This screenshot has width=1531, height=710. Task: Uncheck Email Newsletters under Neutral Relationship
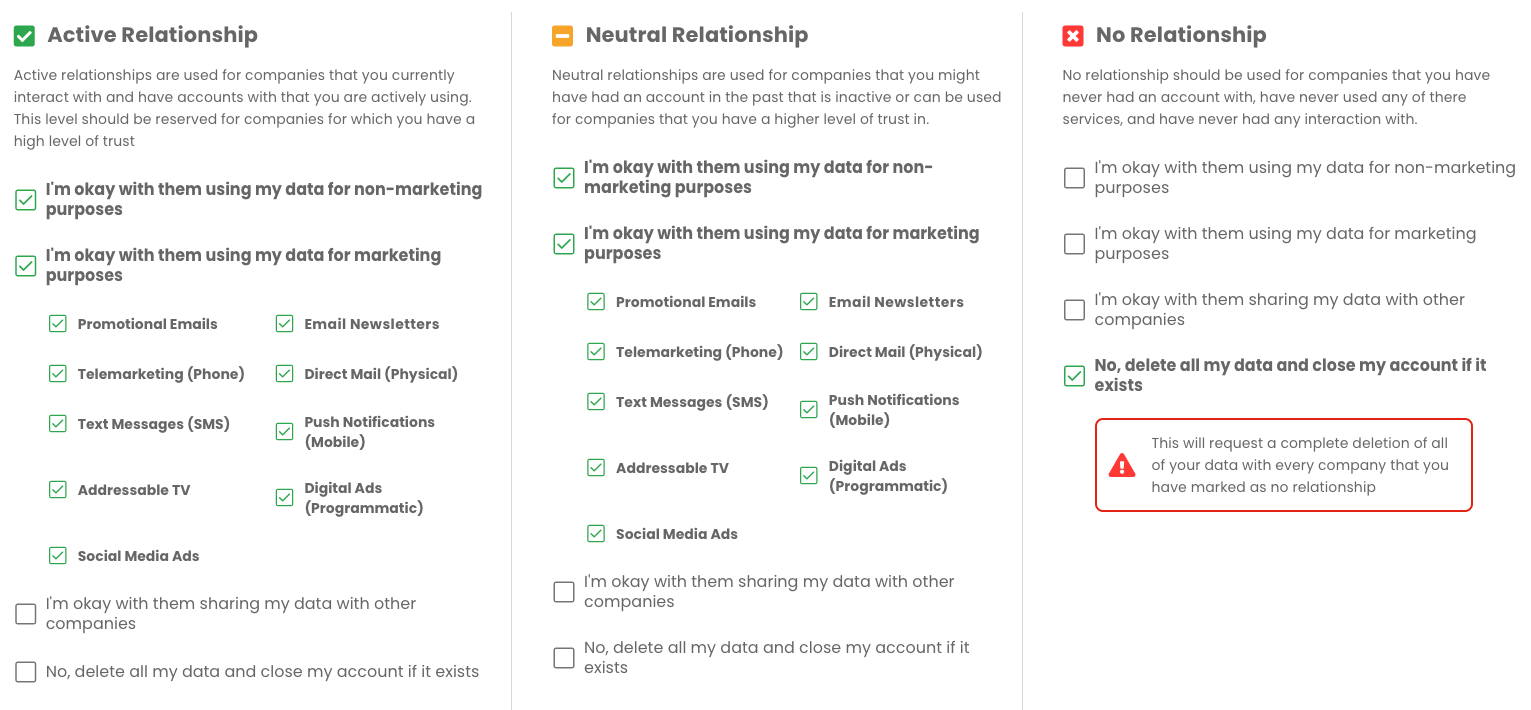pyautogui.click(x=809, y=302)
